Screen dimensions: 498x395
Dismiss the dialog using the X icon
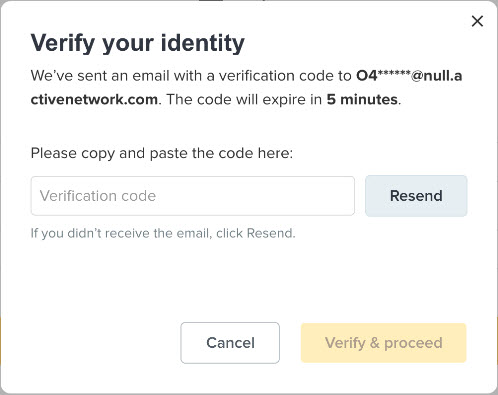pyautogui.click(x=477, y=21)
